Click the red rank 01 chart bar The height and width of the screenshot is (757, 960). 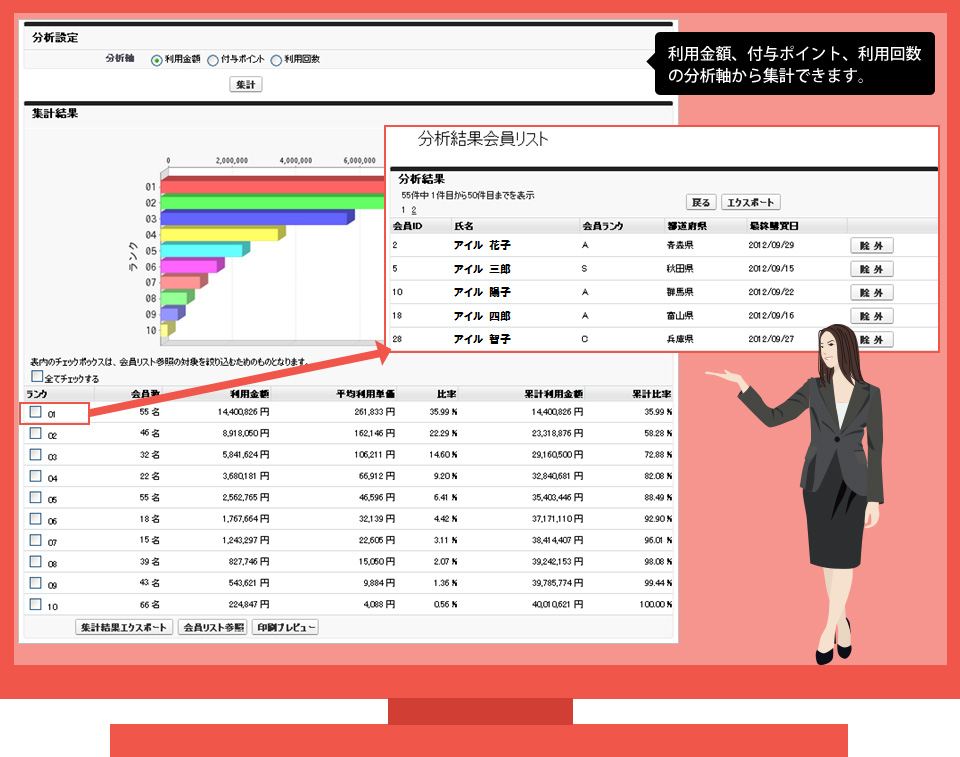(x=270, y=187)
